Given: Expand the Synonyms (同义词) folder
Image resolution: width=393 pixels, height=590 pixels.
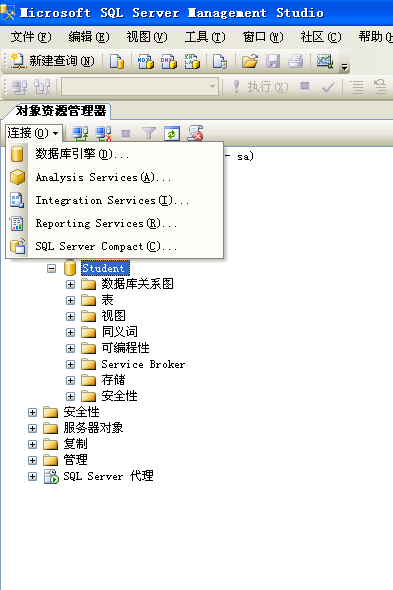Looking at the screenshot, I should 70,332.
